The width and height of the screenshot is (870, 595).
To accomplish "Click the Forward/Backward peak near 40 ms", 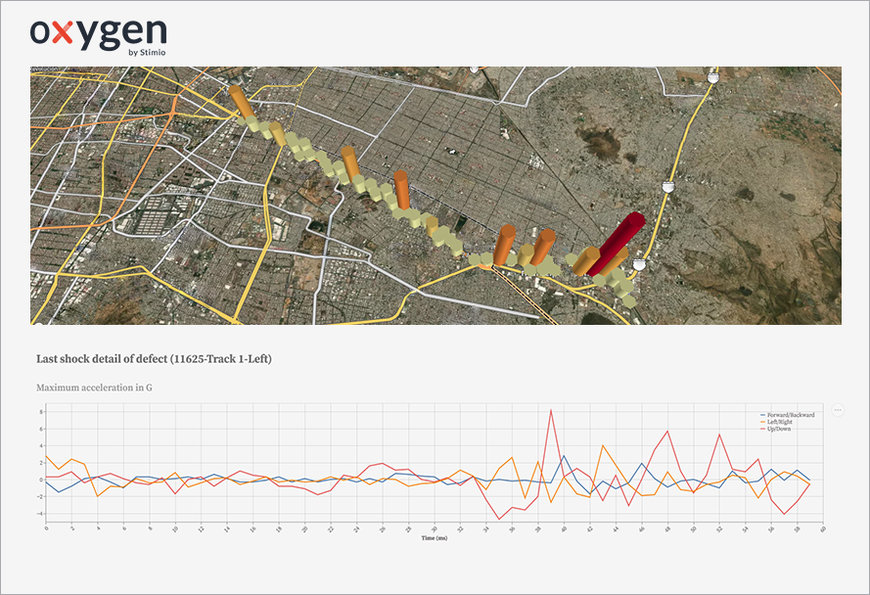I will [564, 456].
